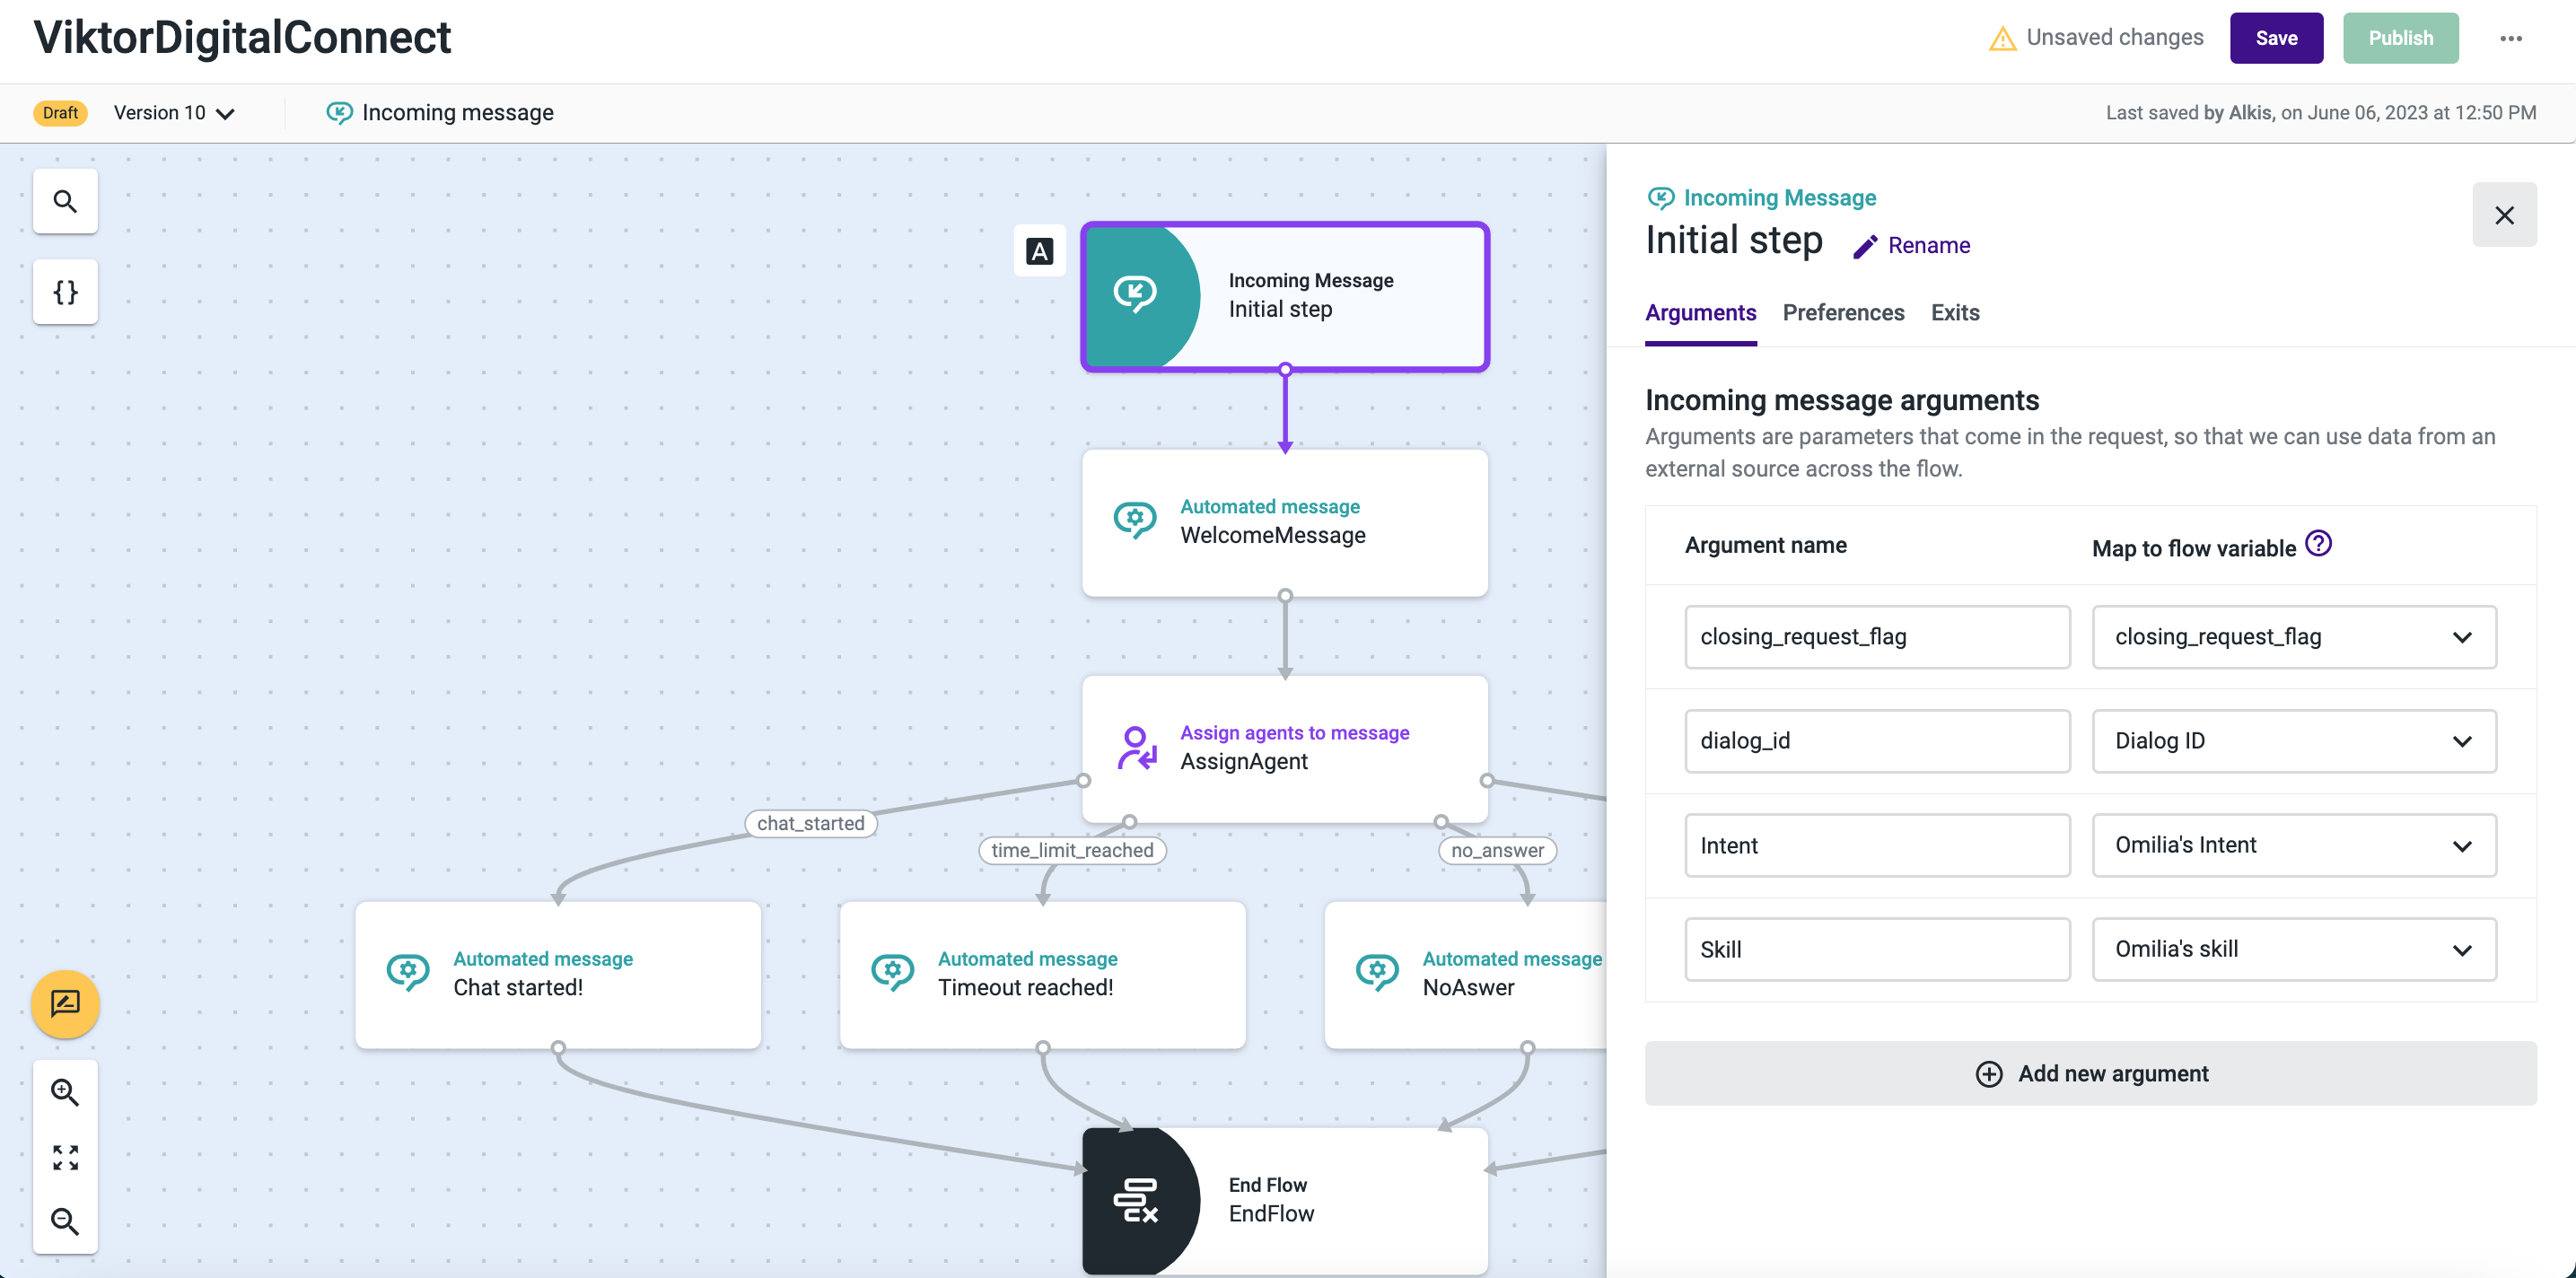Expand the Version 10 dropdown
The image size is (2576, 1278).
pyautogui.click(x=174, y=113)
